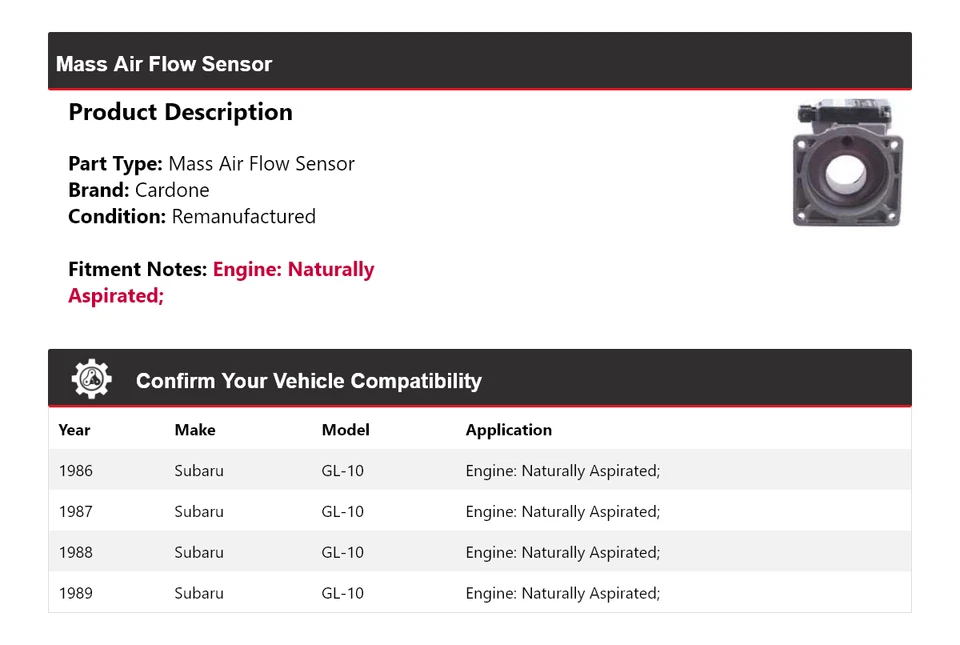Click the Make column header
960x645 pixels.
point(195,430)
